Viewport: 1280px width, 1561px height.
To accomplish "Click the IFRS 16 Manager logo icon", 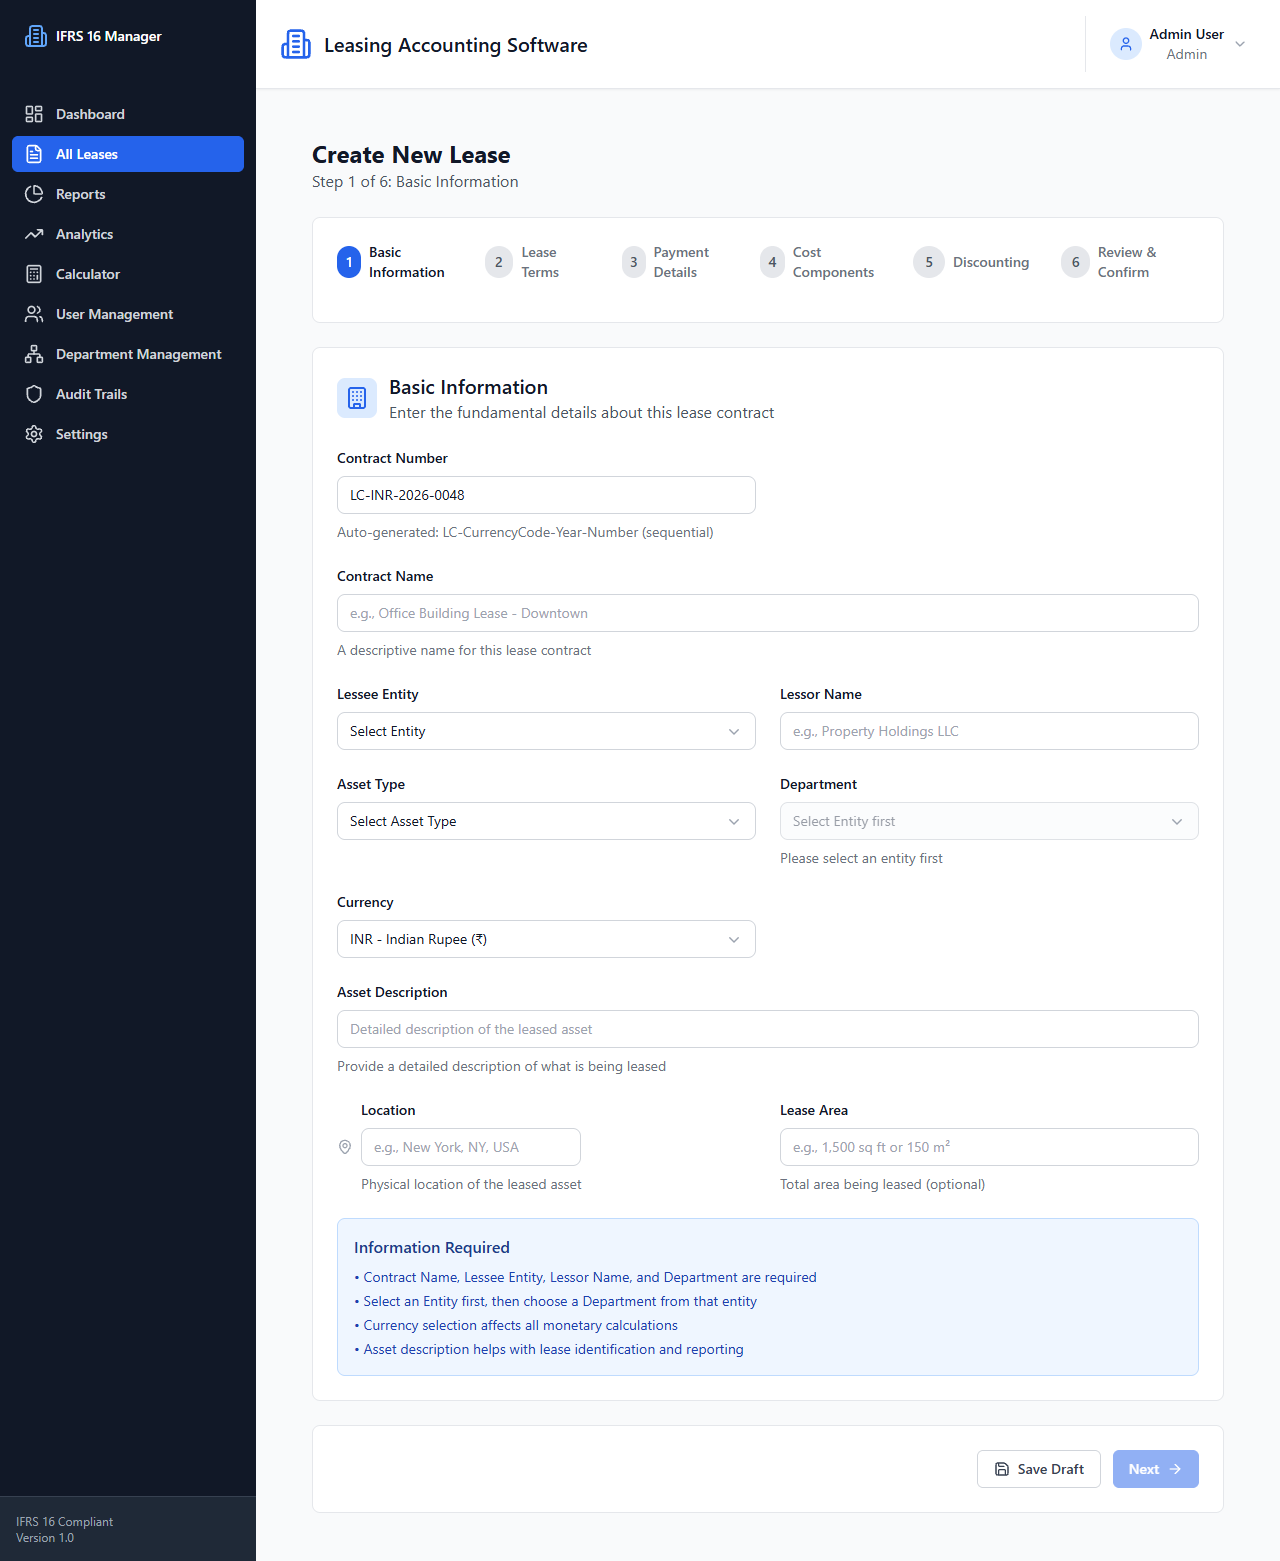I will 36,36.
